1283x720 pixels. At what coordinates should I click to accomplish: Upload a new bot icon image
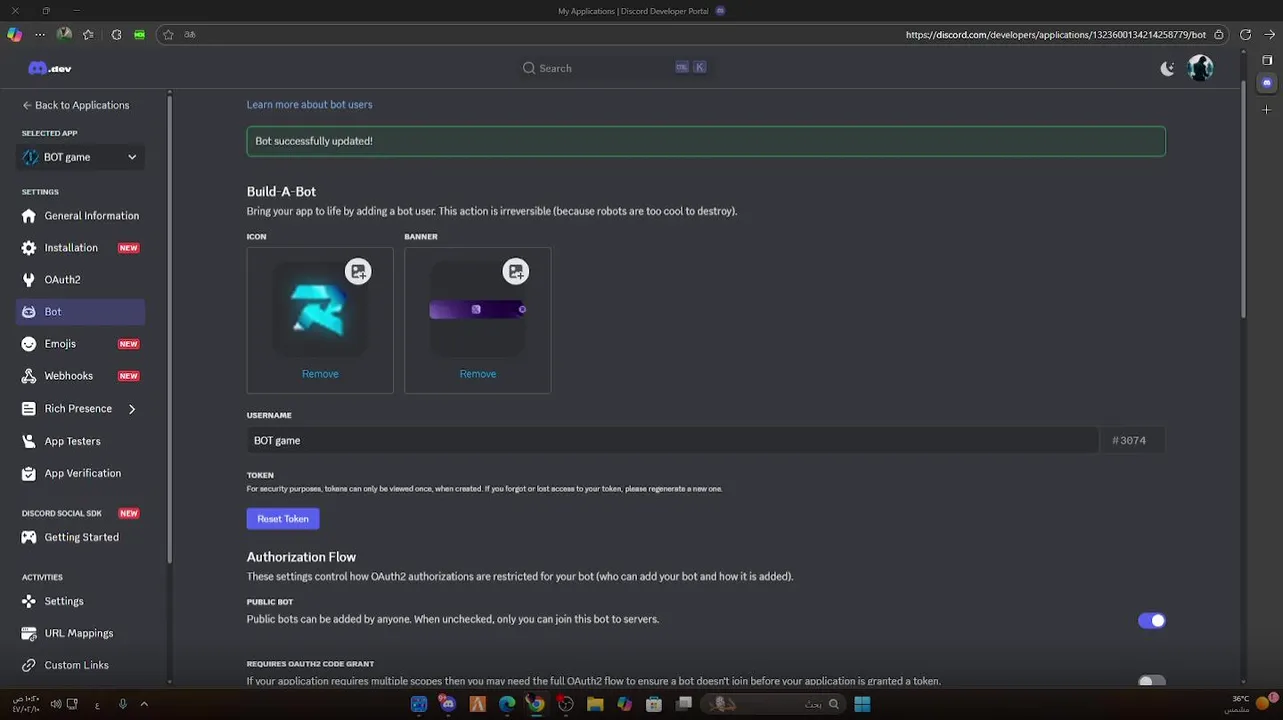(358, 272)
